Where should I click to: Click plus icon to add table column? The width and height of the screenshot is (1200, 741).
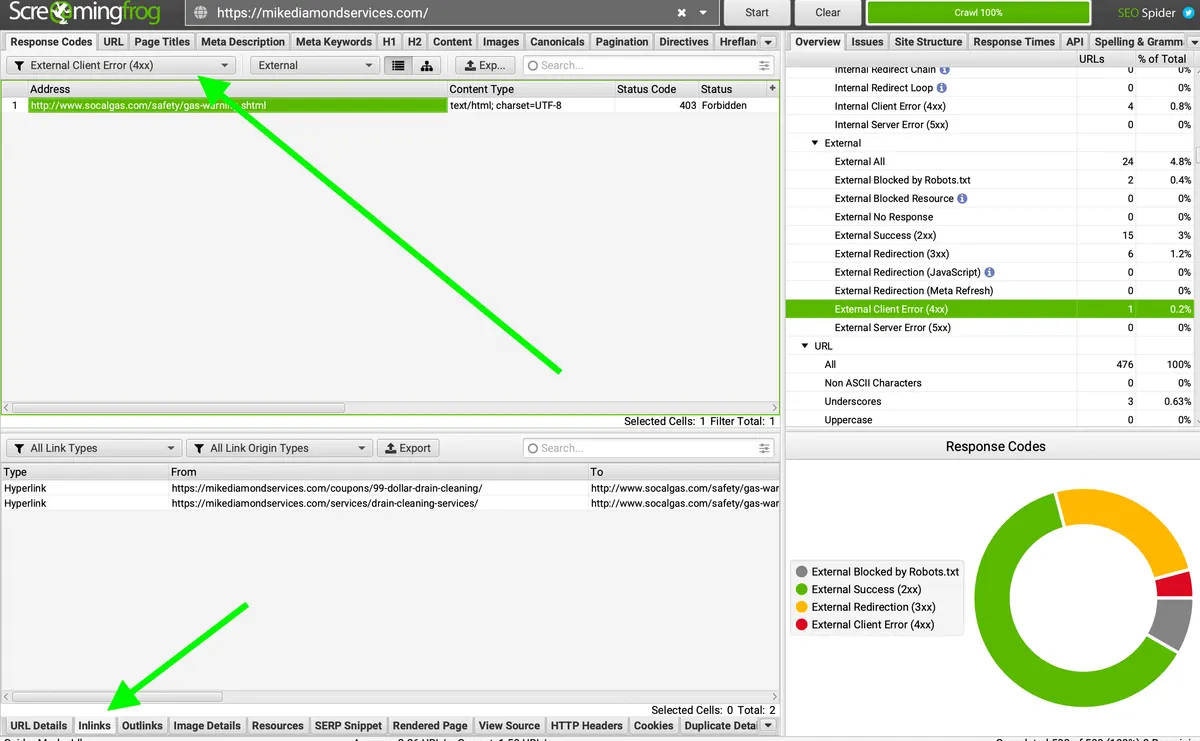772,89
